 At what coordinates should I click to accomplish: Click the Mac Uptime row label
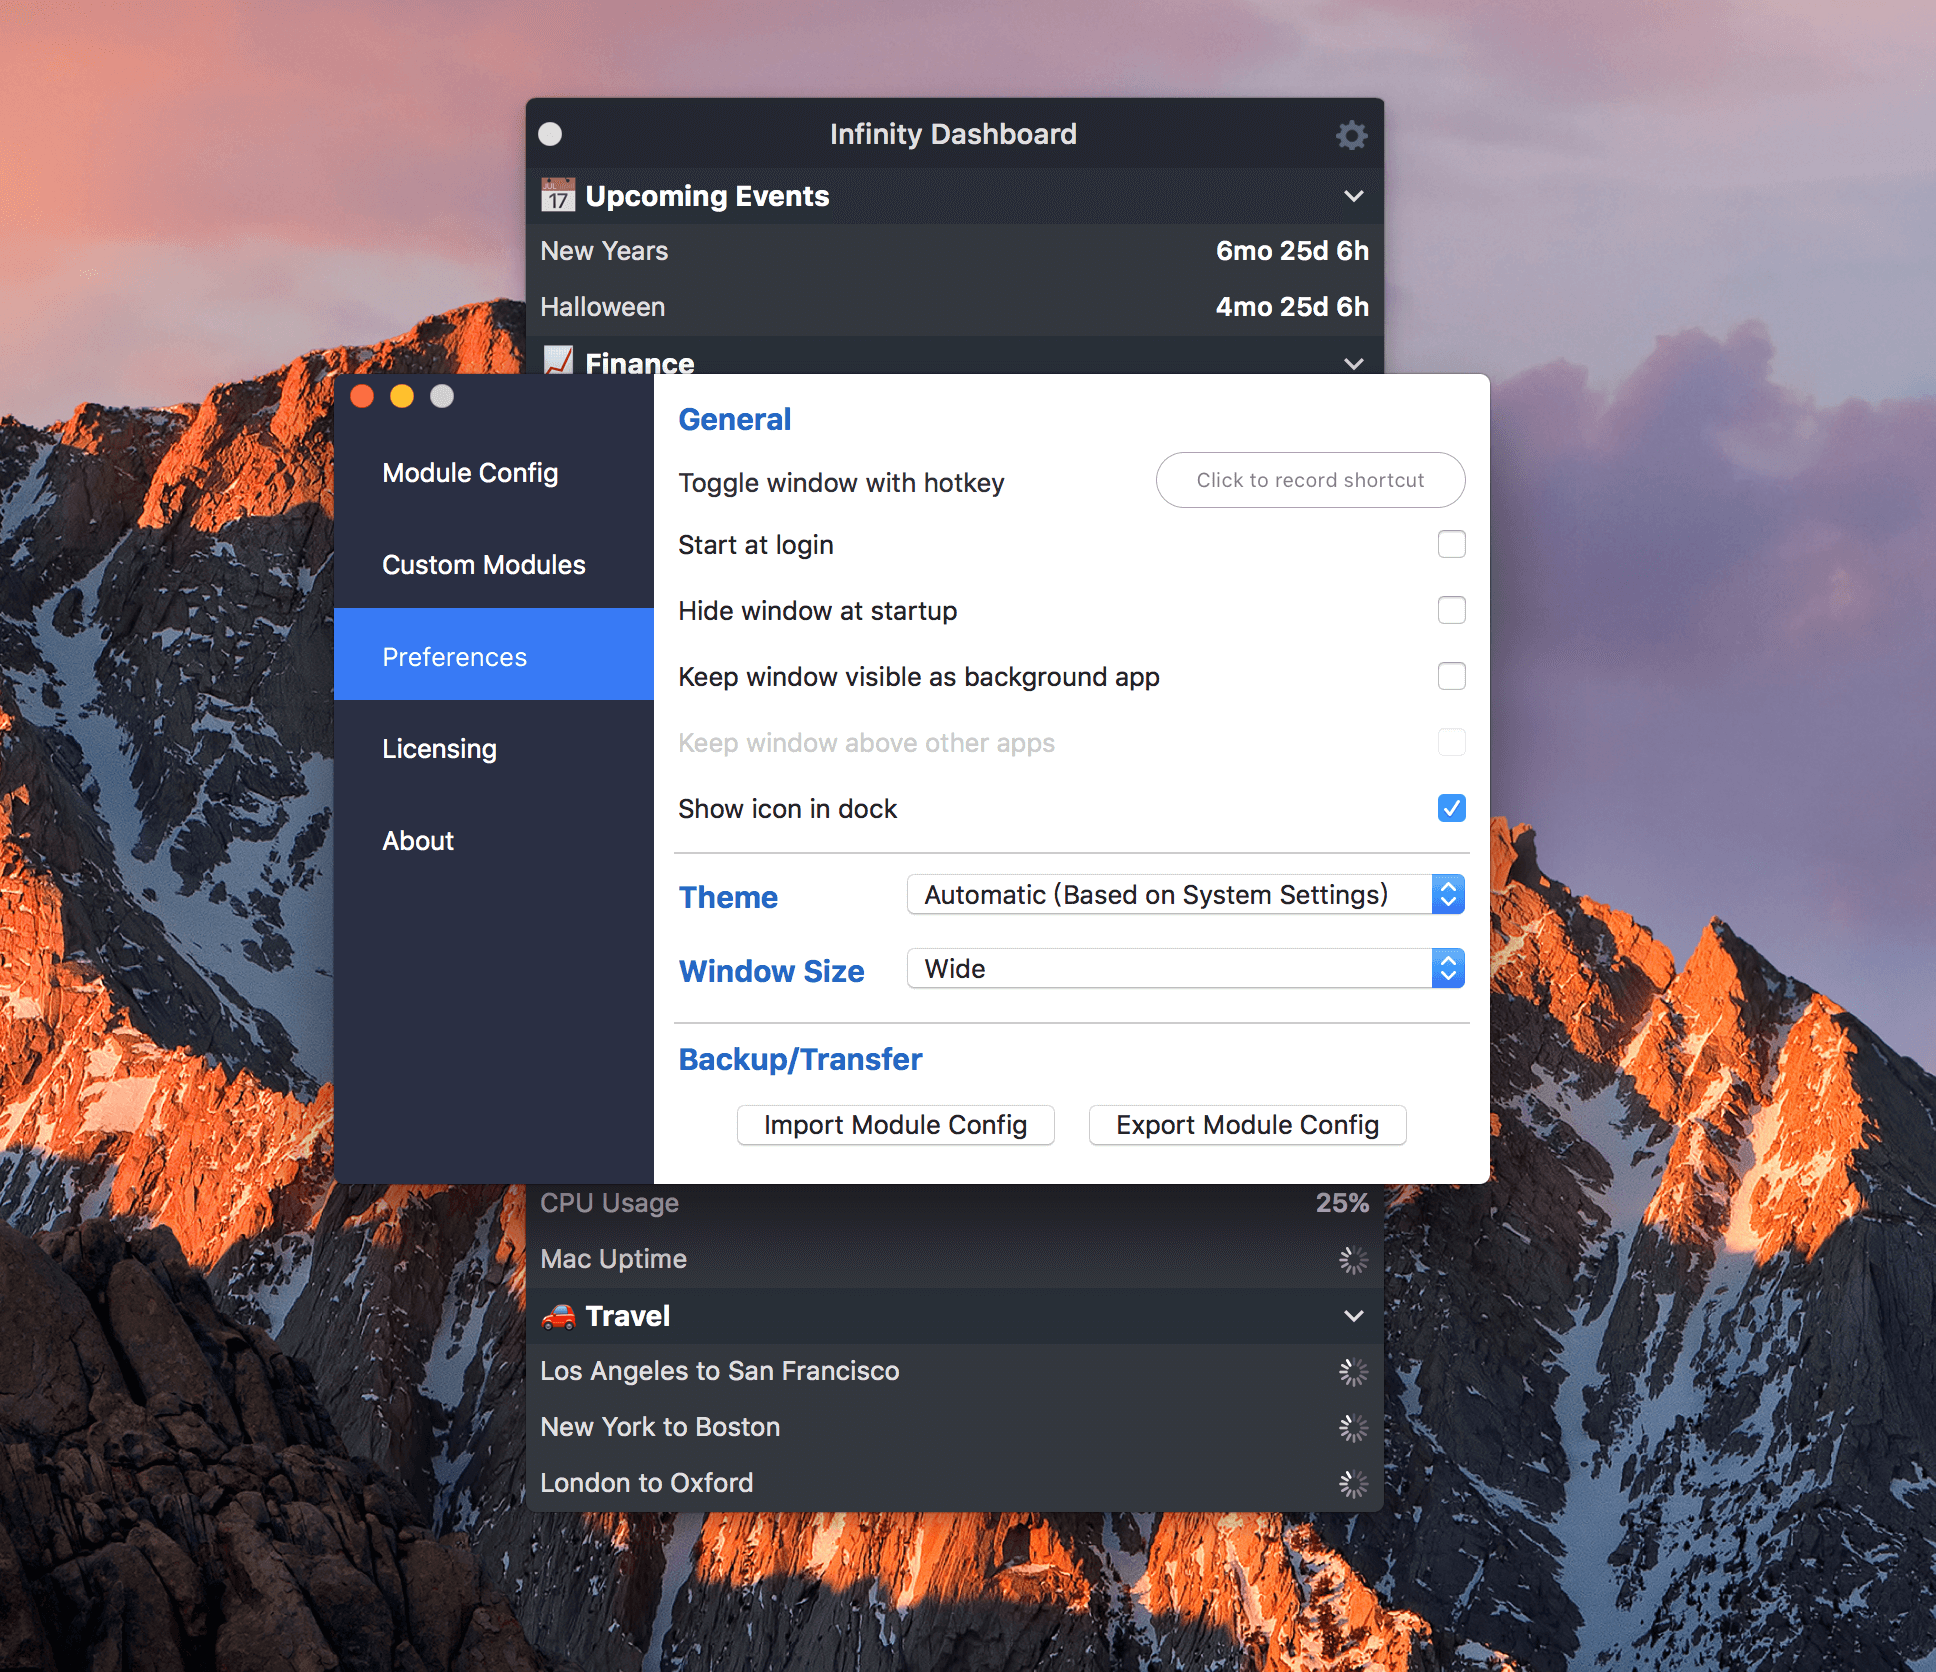click(613, 1259)
